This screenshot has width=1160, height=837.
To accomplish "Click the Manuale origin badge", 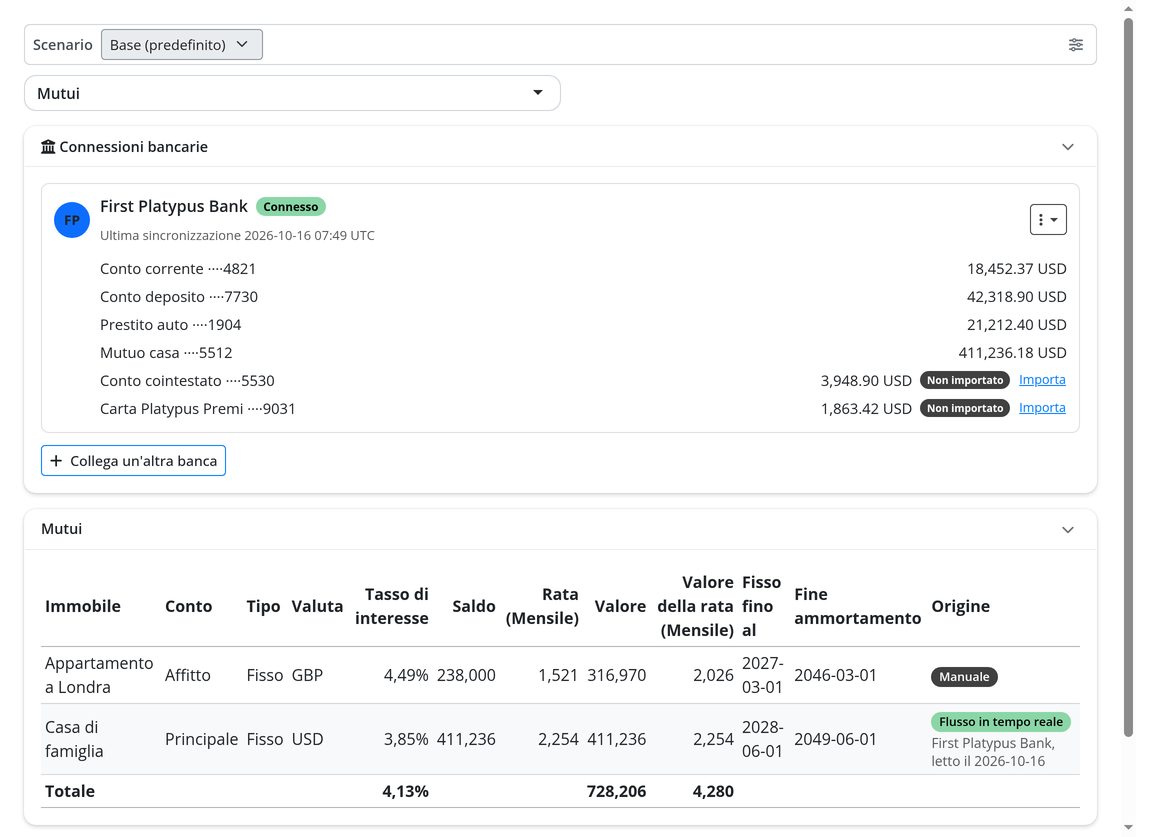I will 964,676.
